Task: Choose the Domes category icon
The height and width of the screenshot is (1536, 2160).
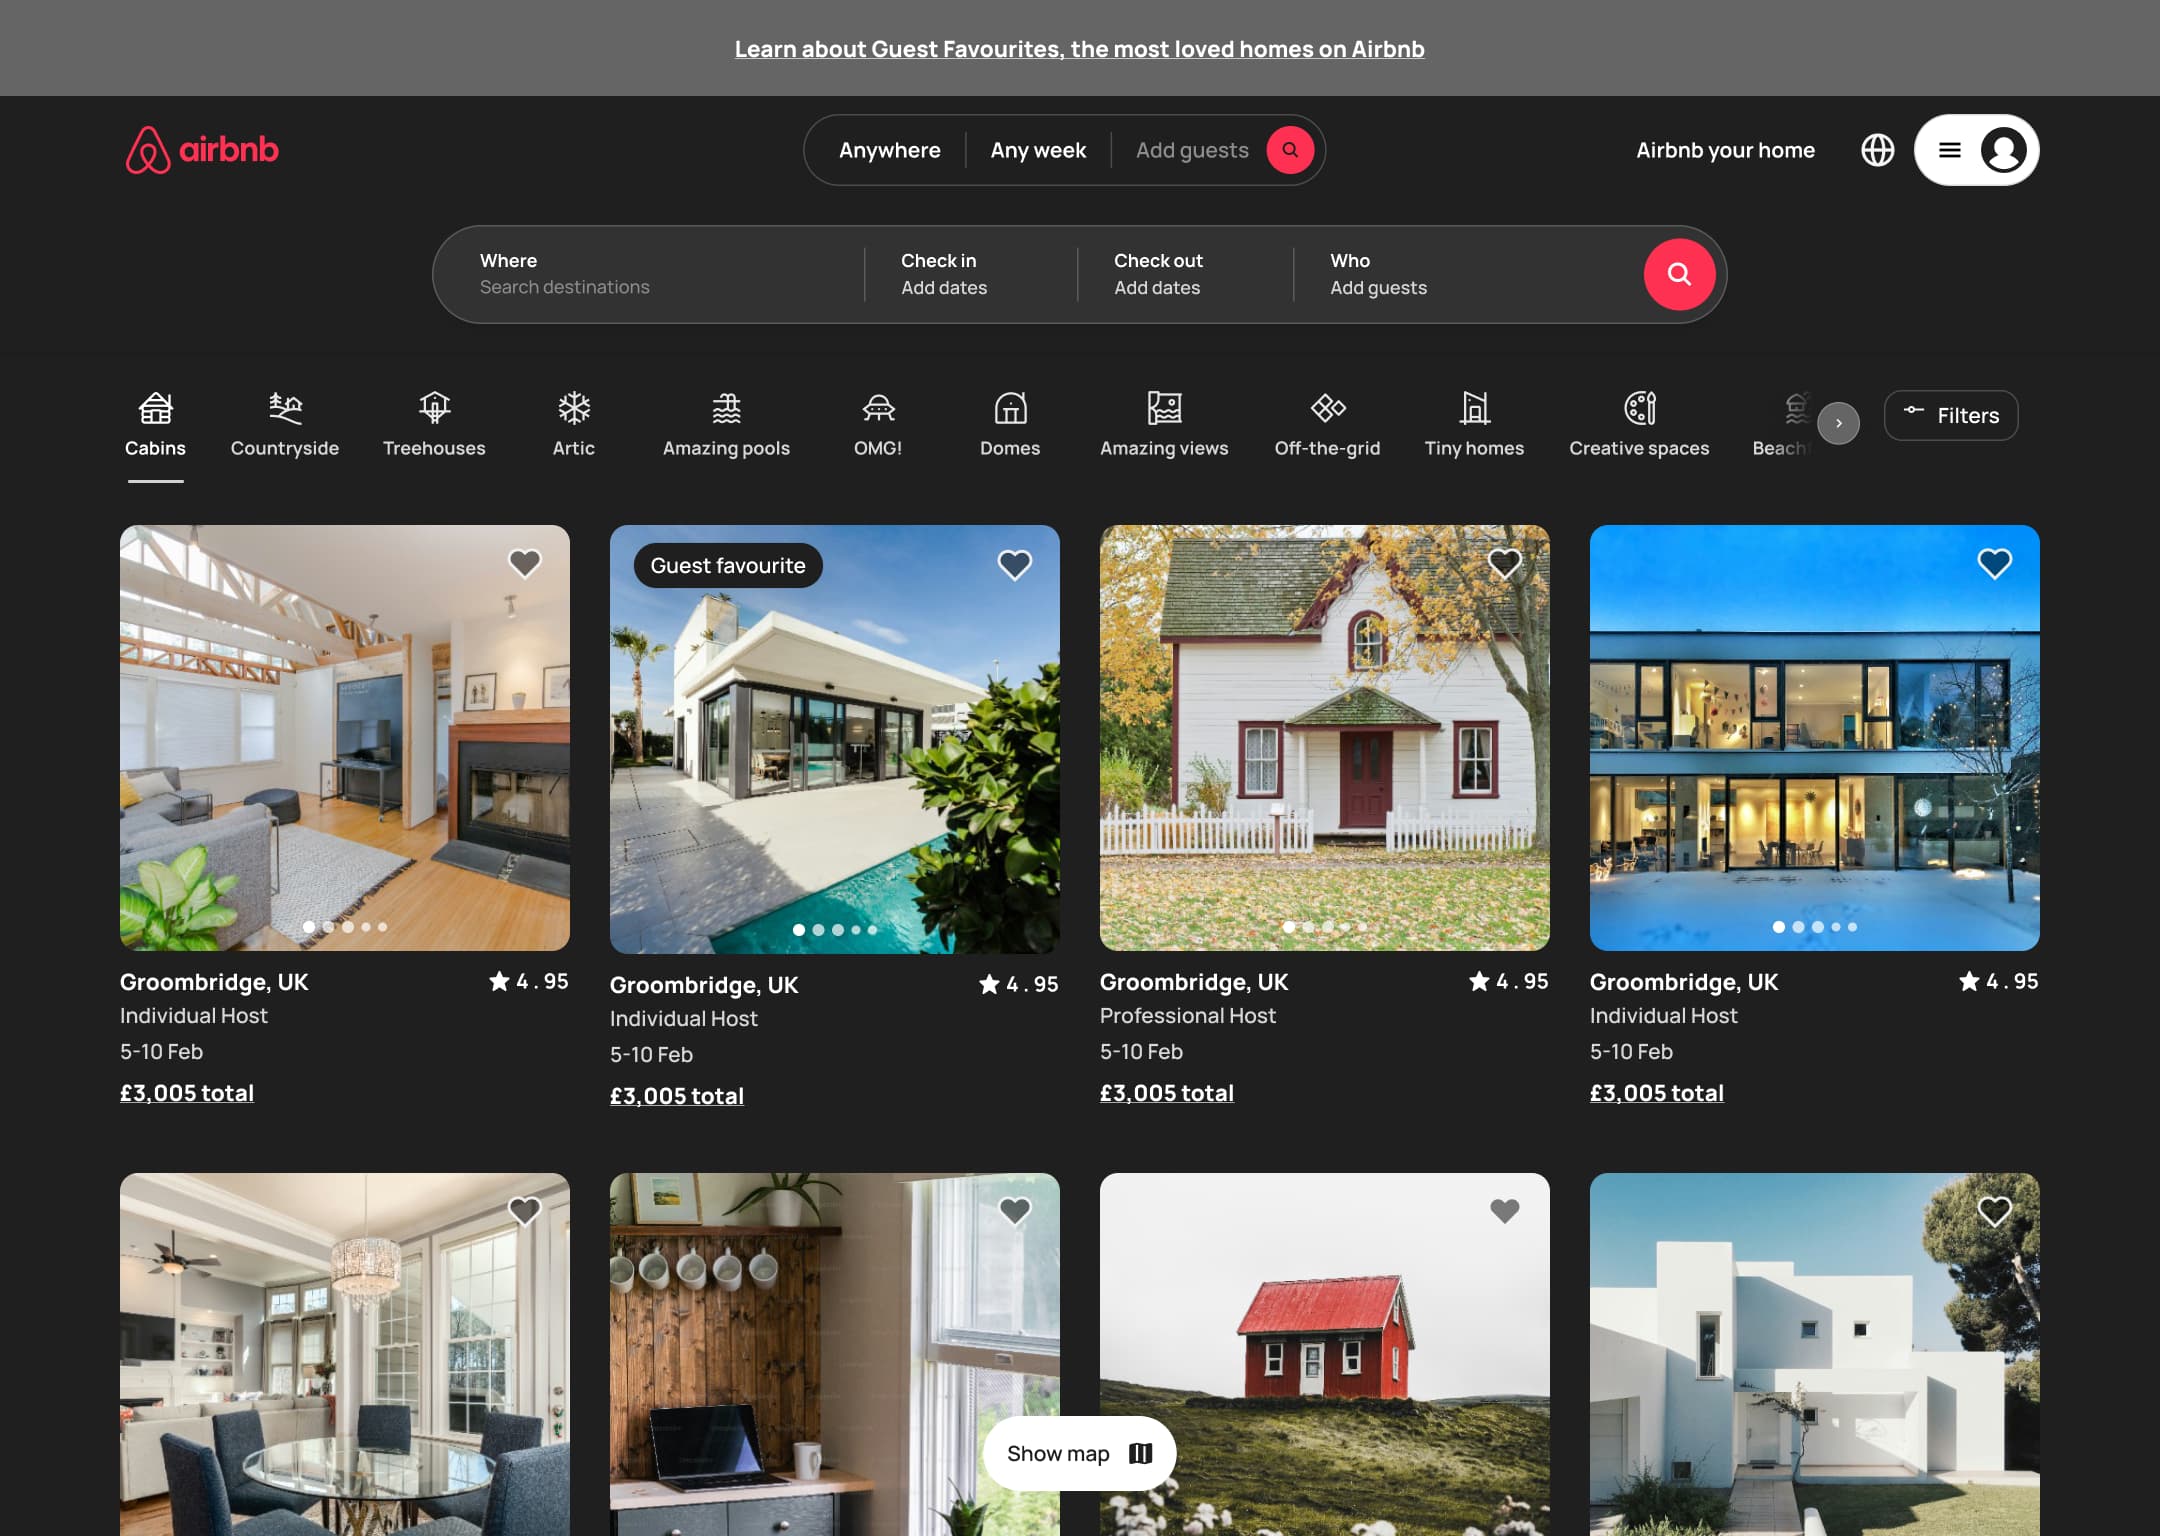Action: point(1010,408)
